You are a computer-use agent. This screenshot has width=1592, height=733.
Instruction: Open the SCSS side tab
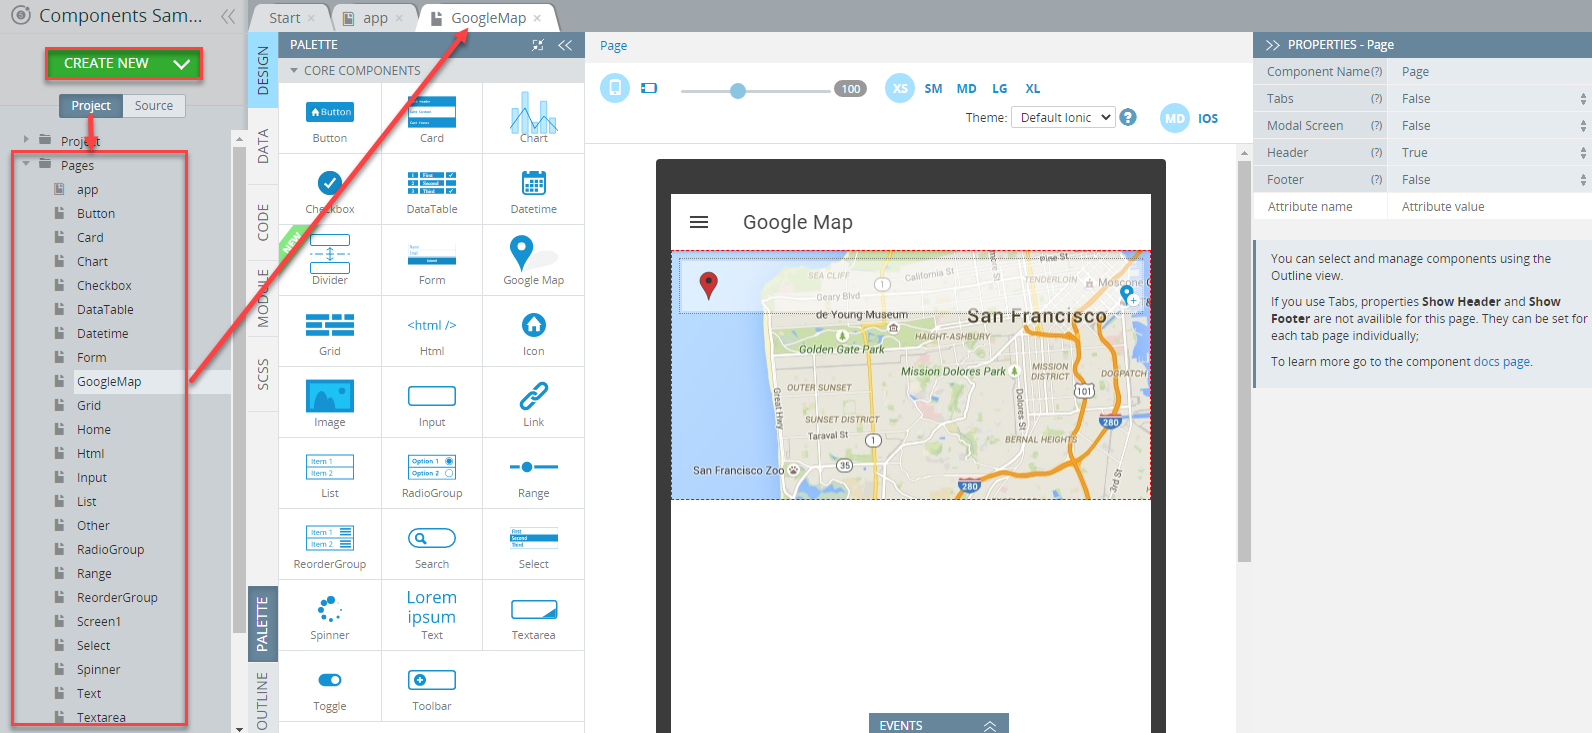263,373
